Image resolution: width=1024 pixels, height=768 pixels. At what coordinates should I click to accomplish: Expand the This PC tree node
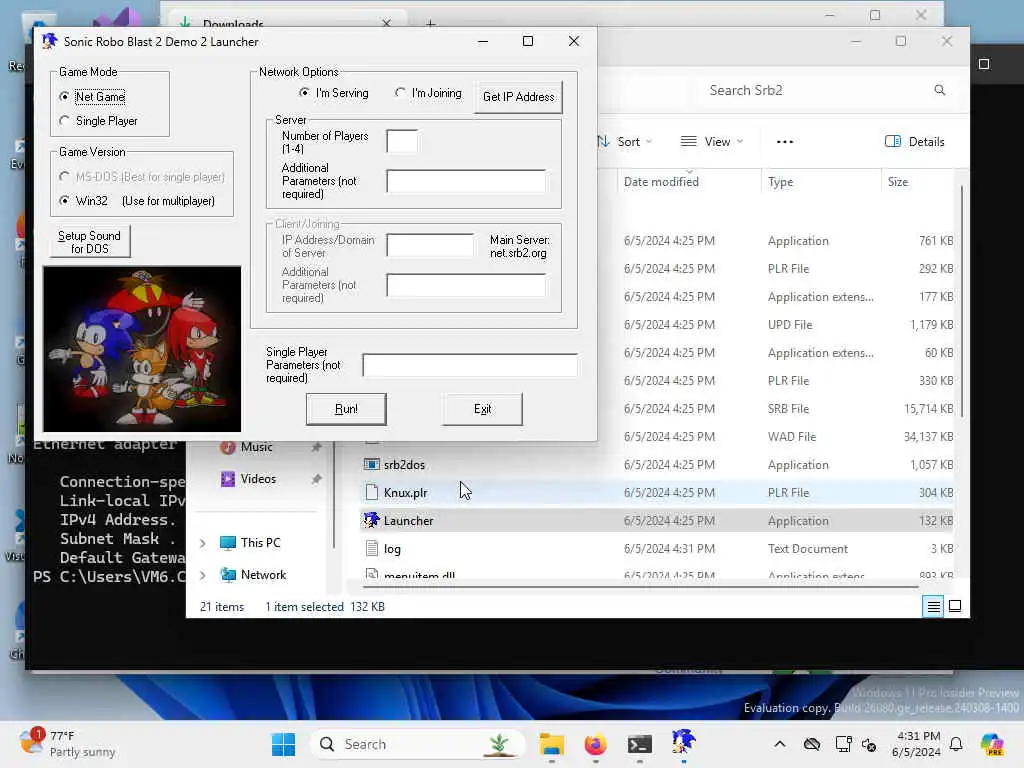pyautogui.click(x=202, y=543)
